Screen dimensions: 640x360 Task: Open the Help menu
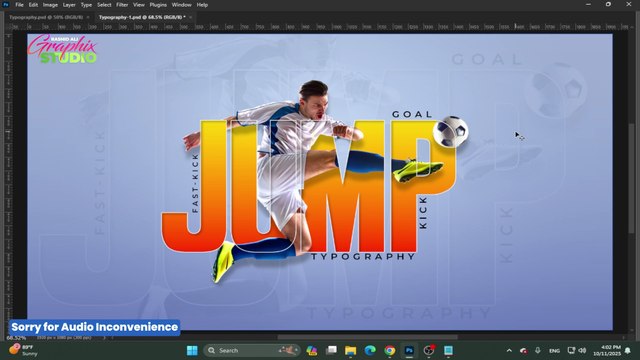[x=202, y=5]
